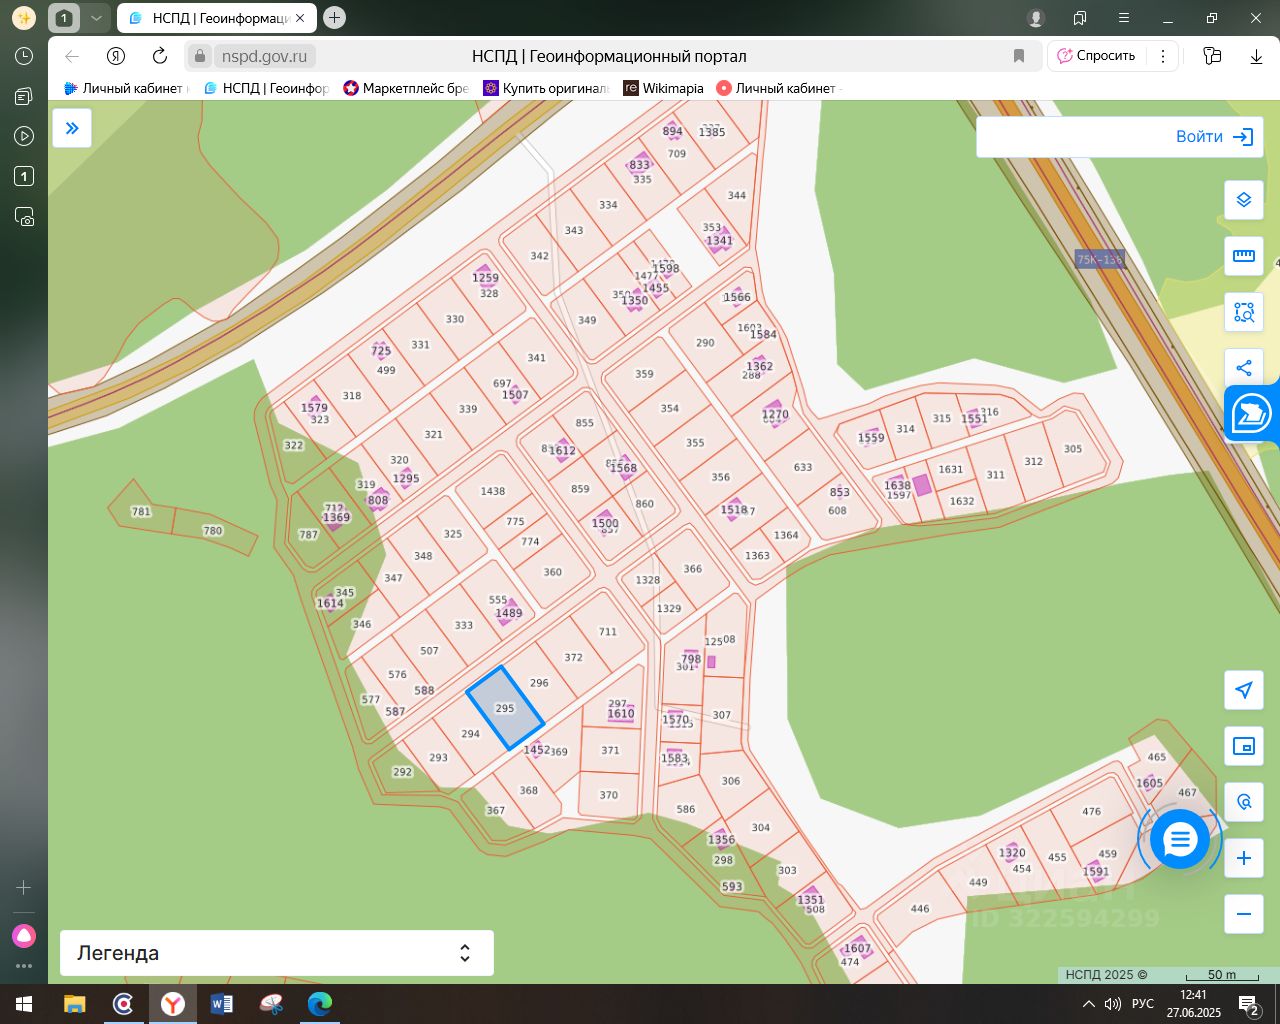Bookmark this page in address bar
The width and height of the screenshot is (1280, 1024).
tap(1019, 56)
